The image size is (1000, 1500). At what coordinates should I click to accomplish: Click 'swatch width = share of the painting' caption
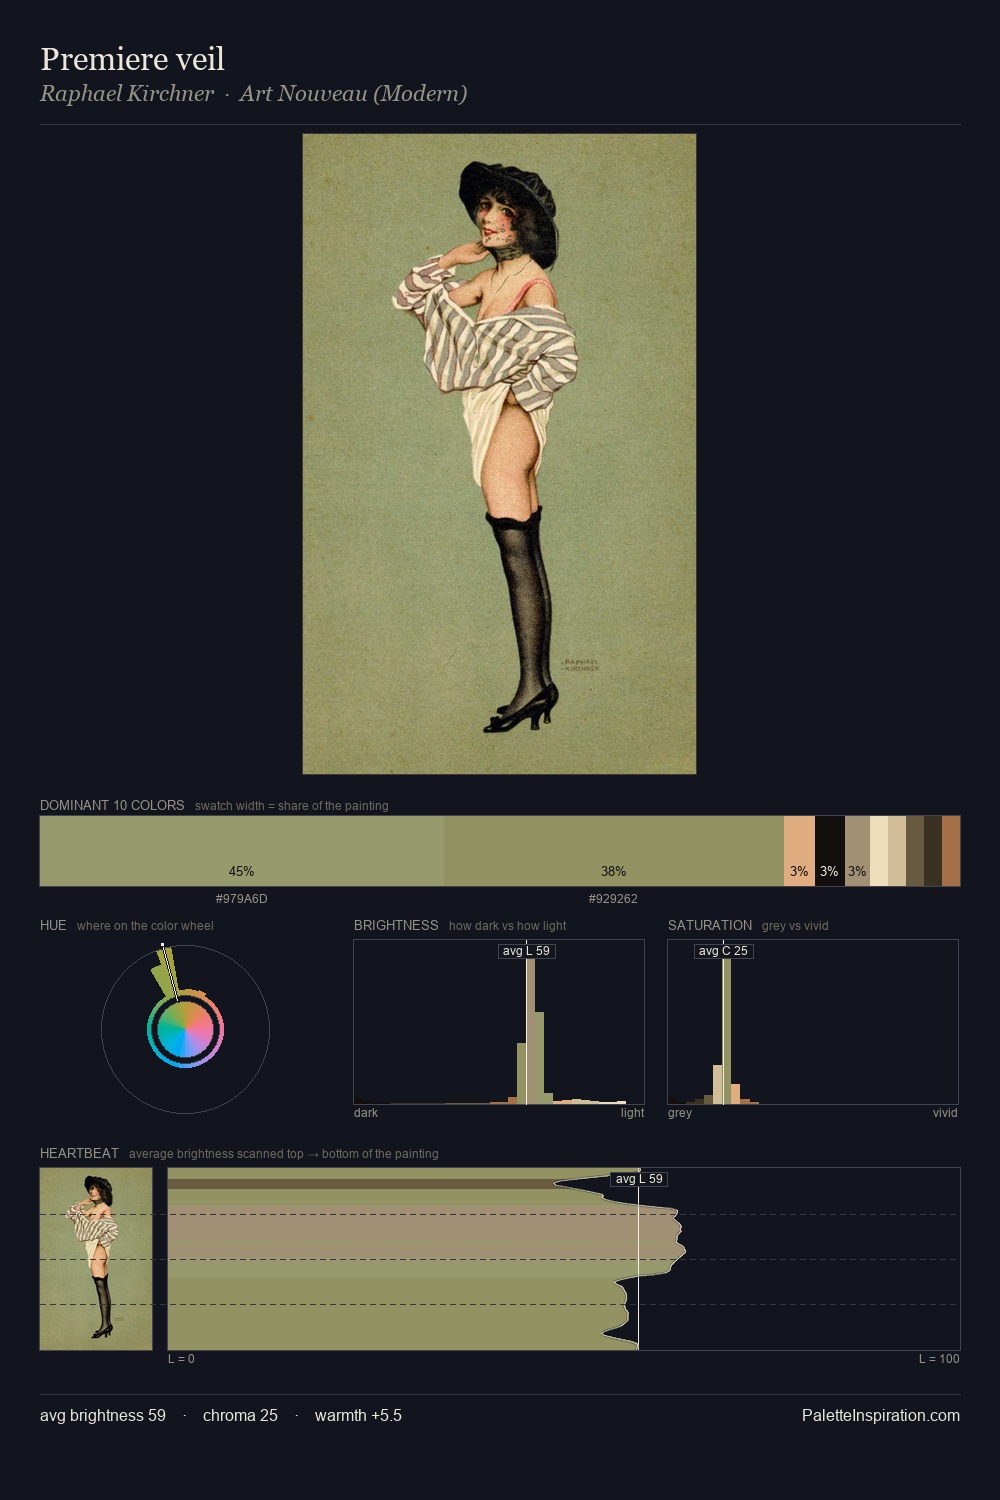coord(292,806)
